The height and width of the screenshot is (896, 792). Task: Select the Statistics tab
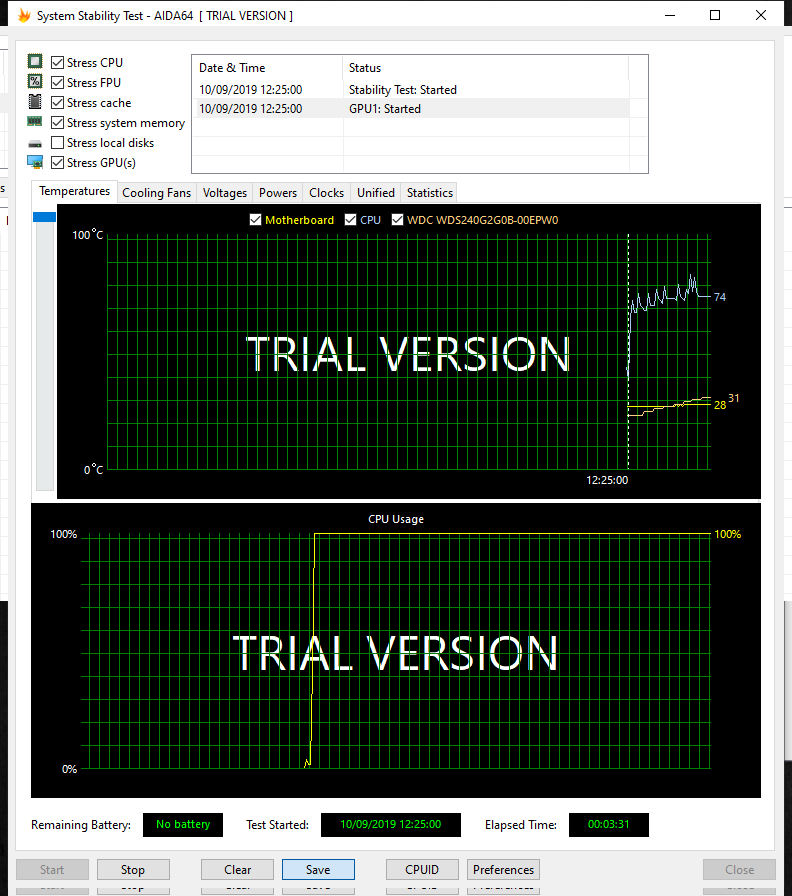pyautogui.click(x=430, y=193)
